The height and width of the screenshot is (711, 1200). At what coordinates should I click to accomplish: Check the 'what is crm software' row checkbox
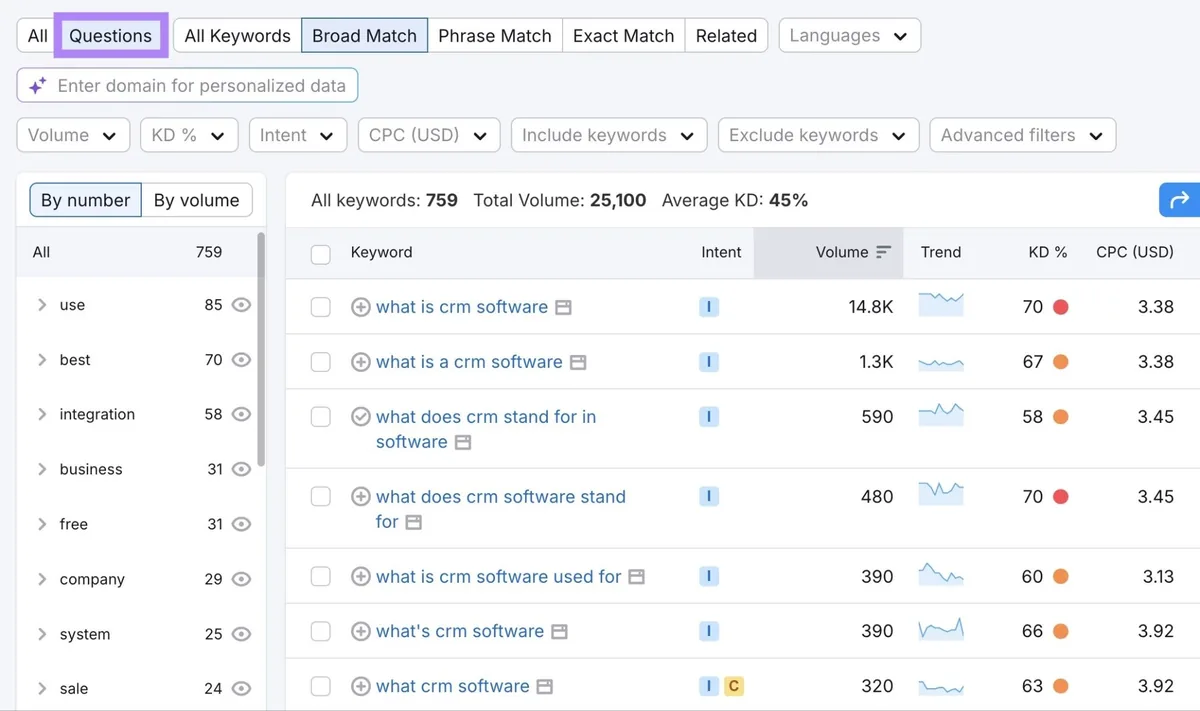(321, 307)
